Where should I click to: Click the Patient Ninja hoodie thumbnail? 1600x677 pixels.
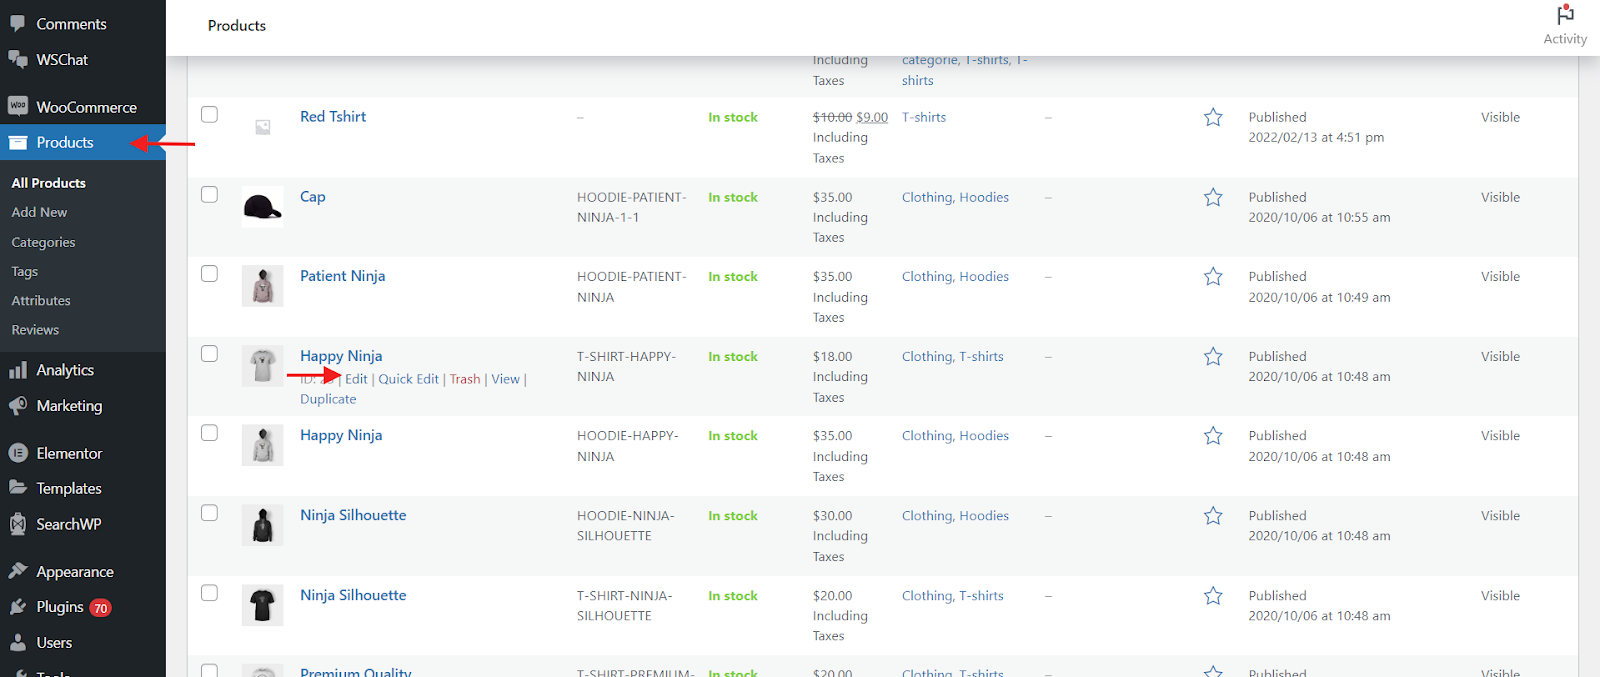(263, 286)
